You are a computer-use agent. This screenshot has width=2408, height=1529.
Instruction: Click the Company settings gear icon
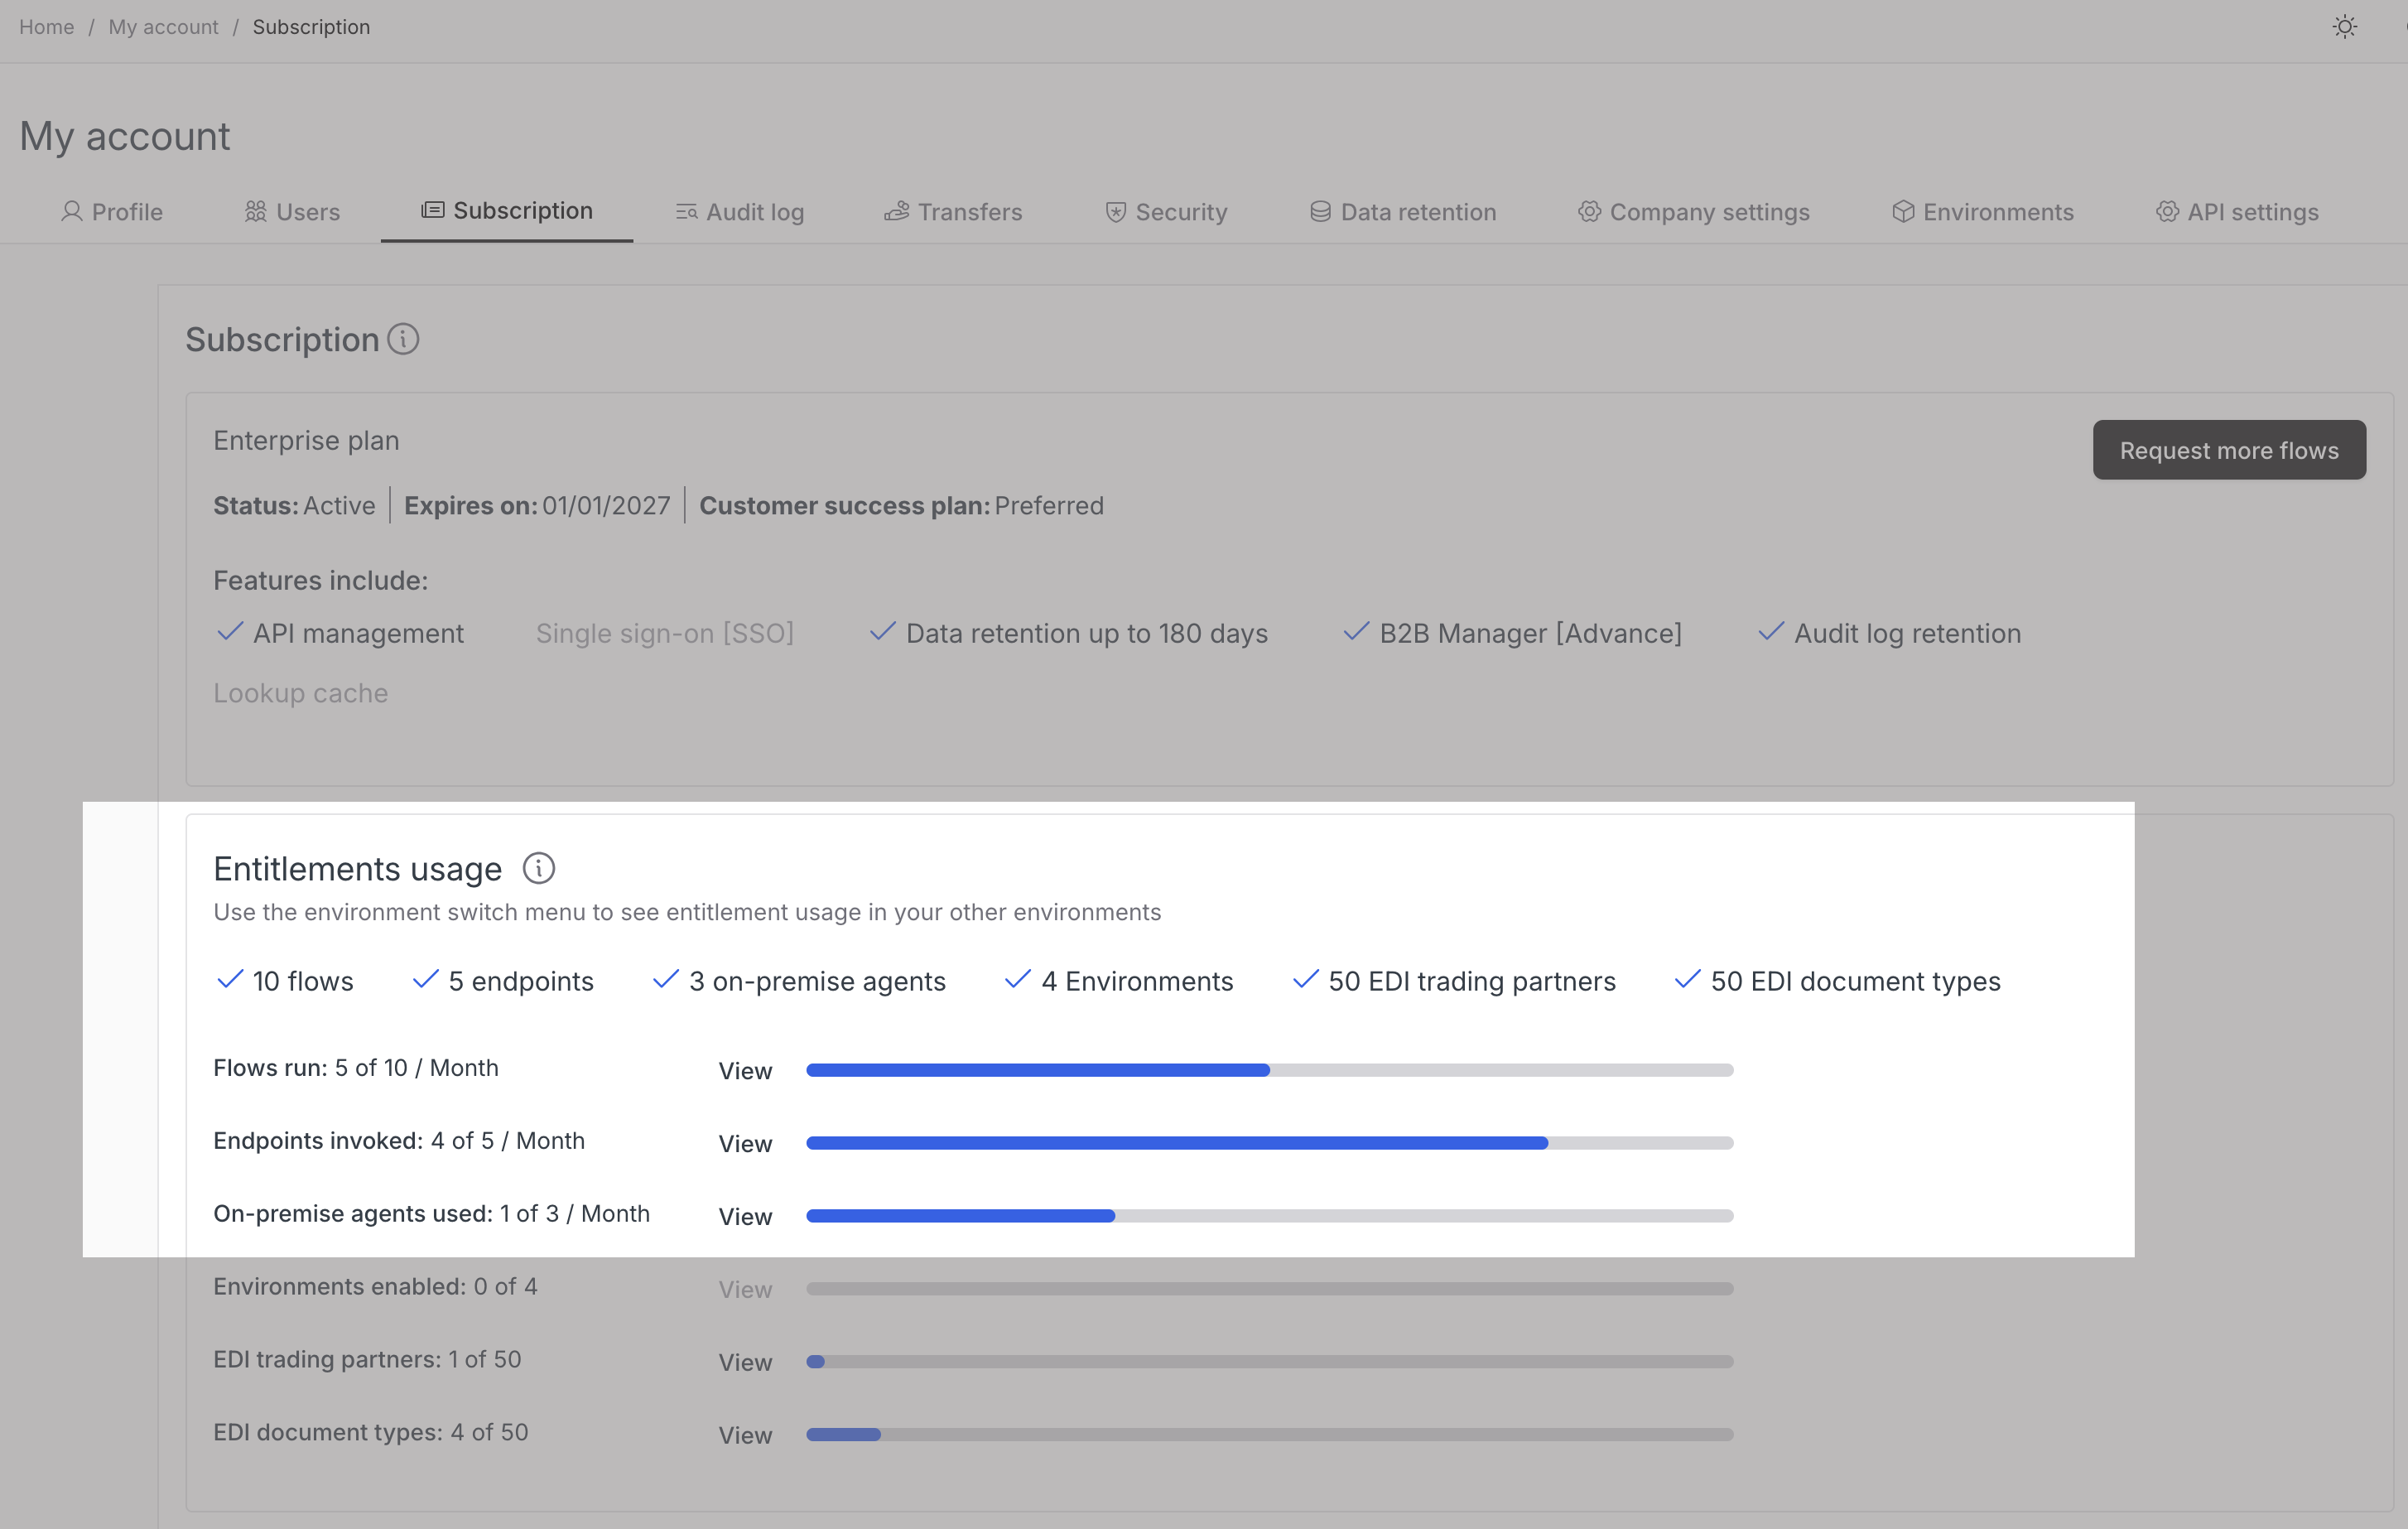click(1589, 212)
